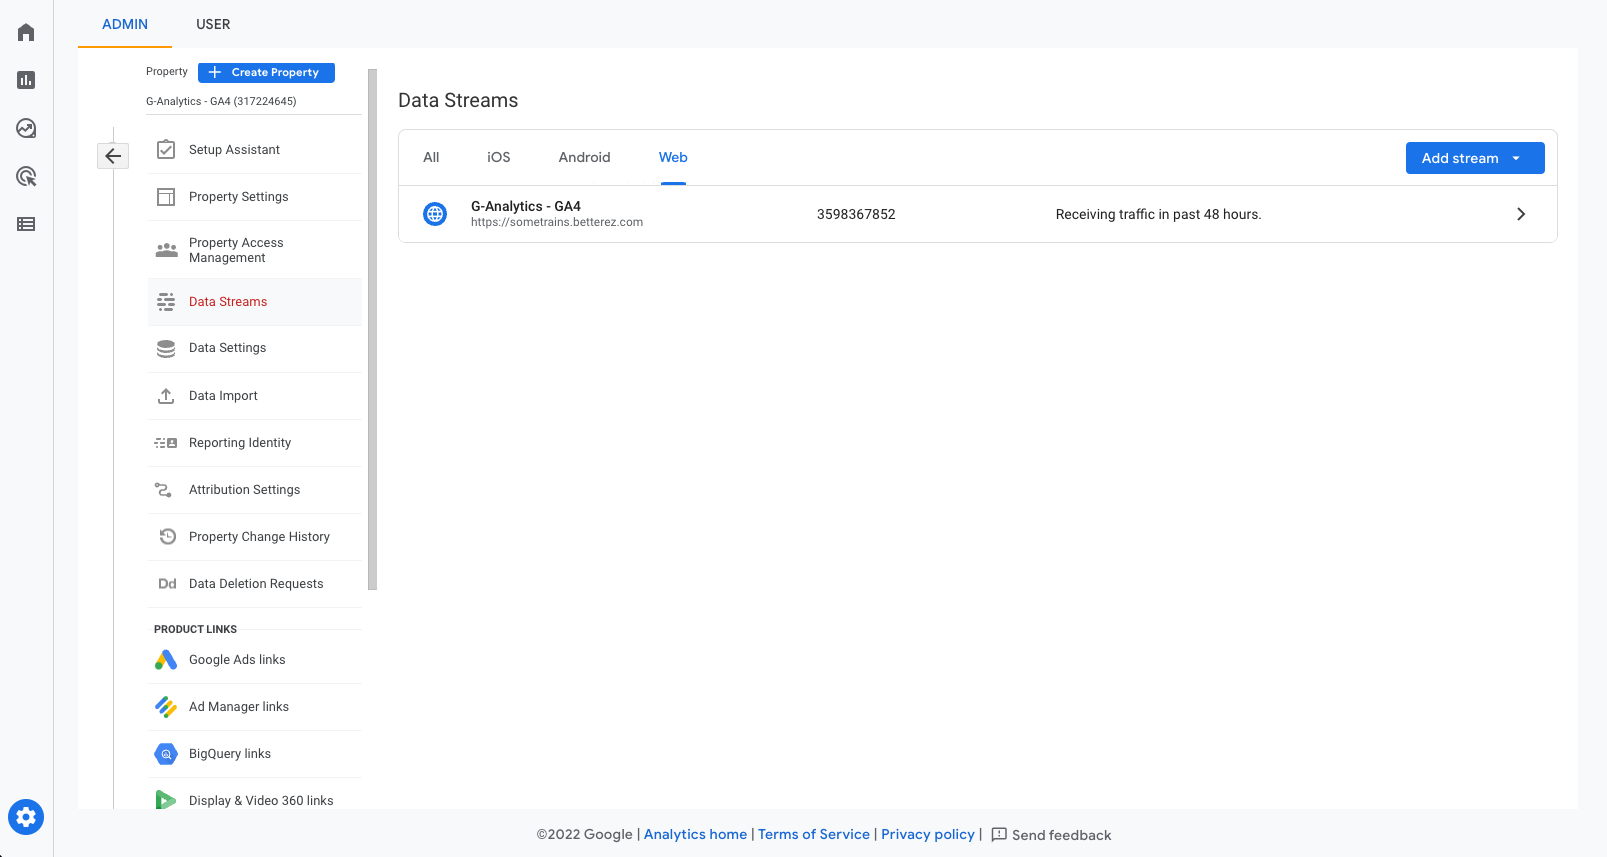Open Data Deletion Requests

click(x=255, y=584)
